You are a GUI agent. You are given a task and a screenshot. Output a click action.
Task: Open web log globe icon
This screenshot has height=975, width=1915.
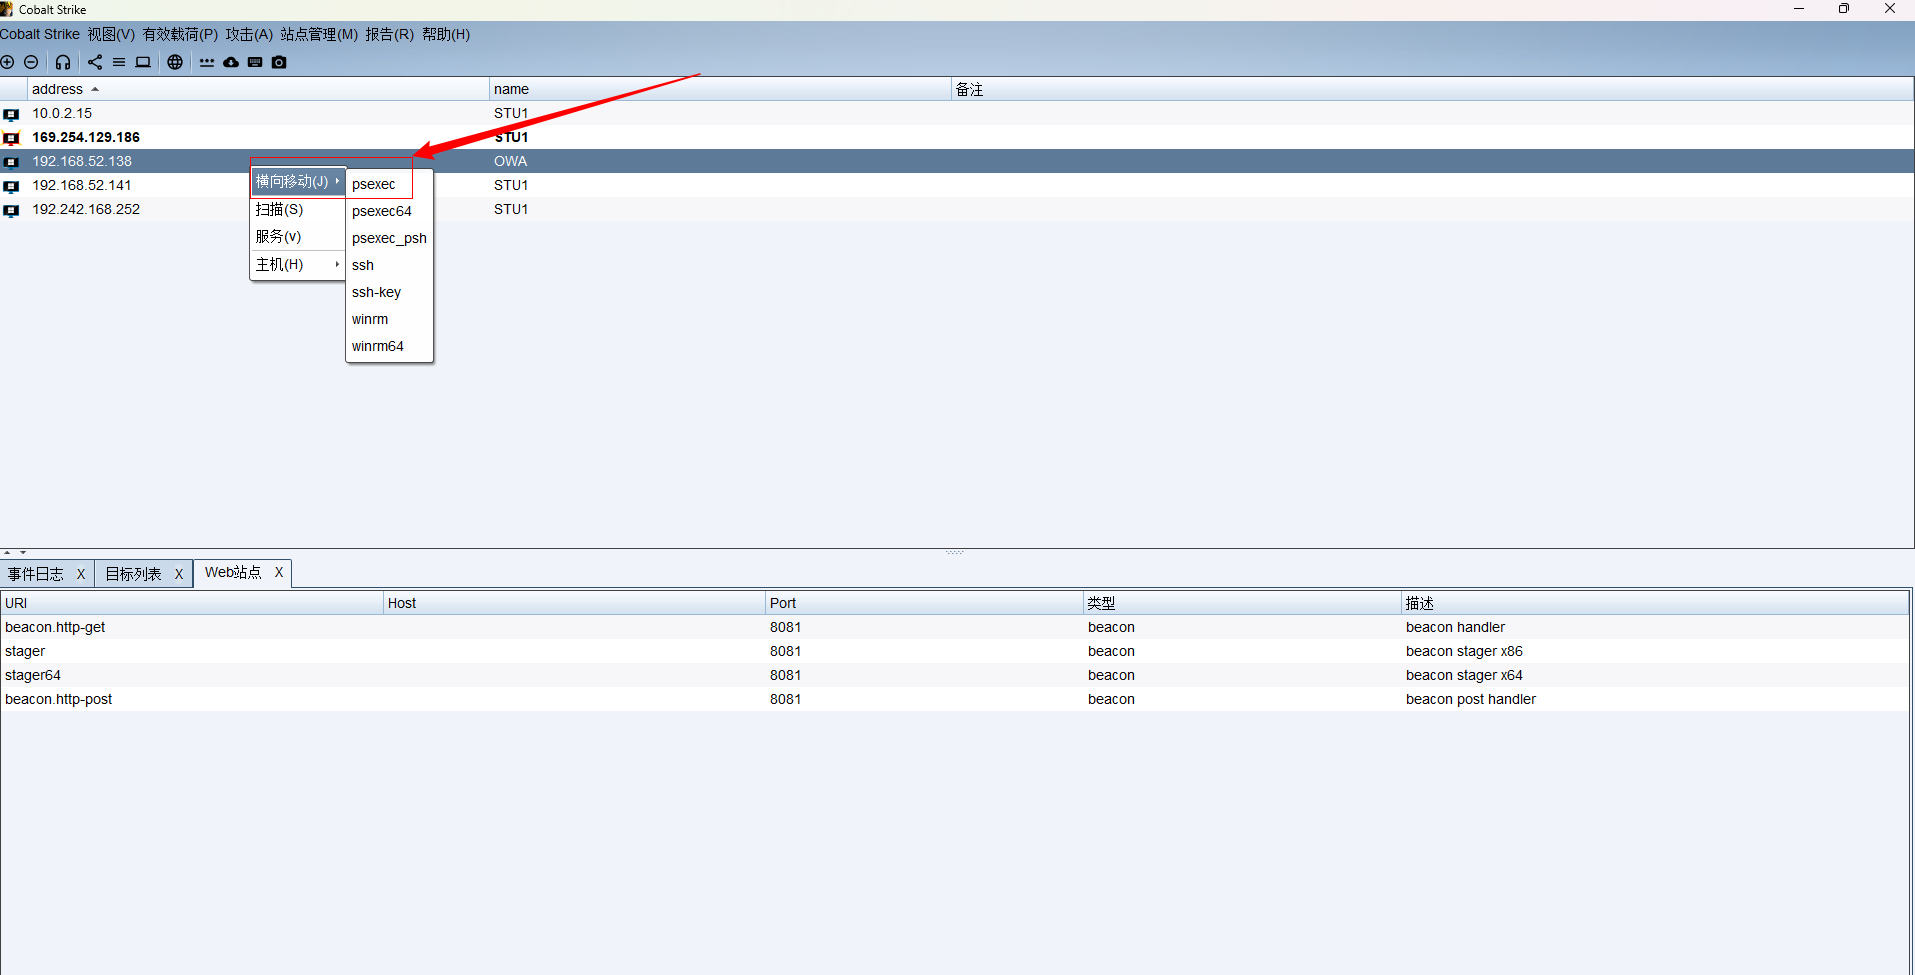coord(175,62)
